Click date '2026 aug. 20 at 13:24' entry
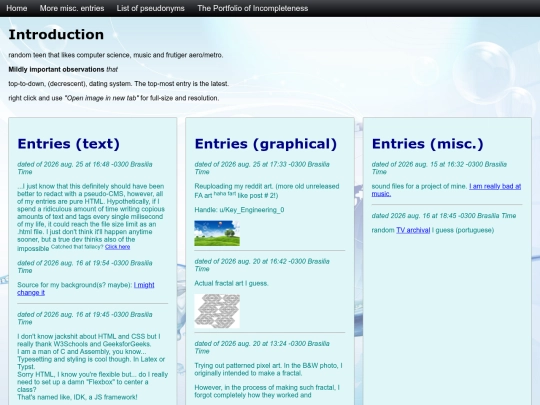This screenshot has width=540, height=405. click(262, 347)
